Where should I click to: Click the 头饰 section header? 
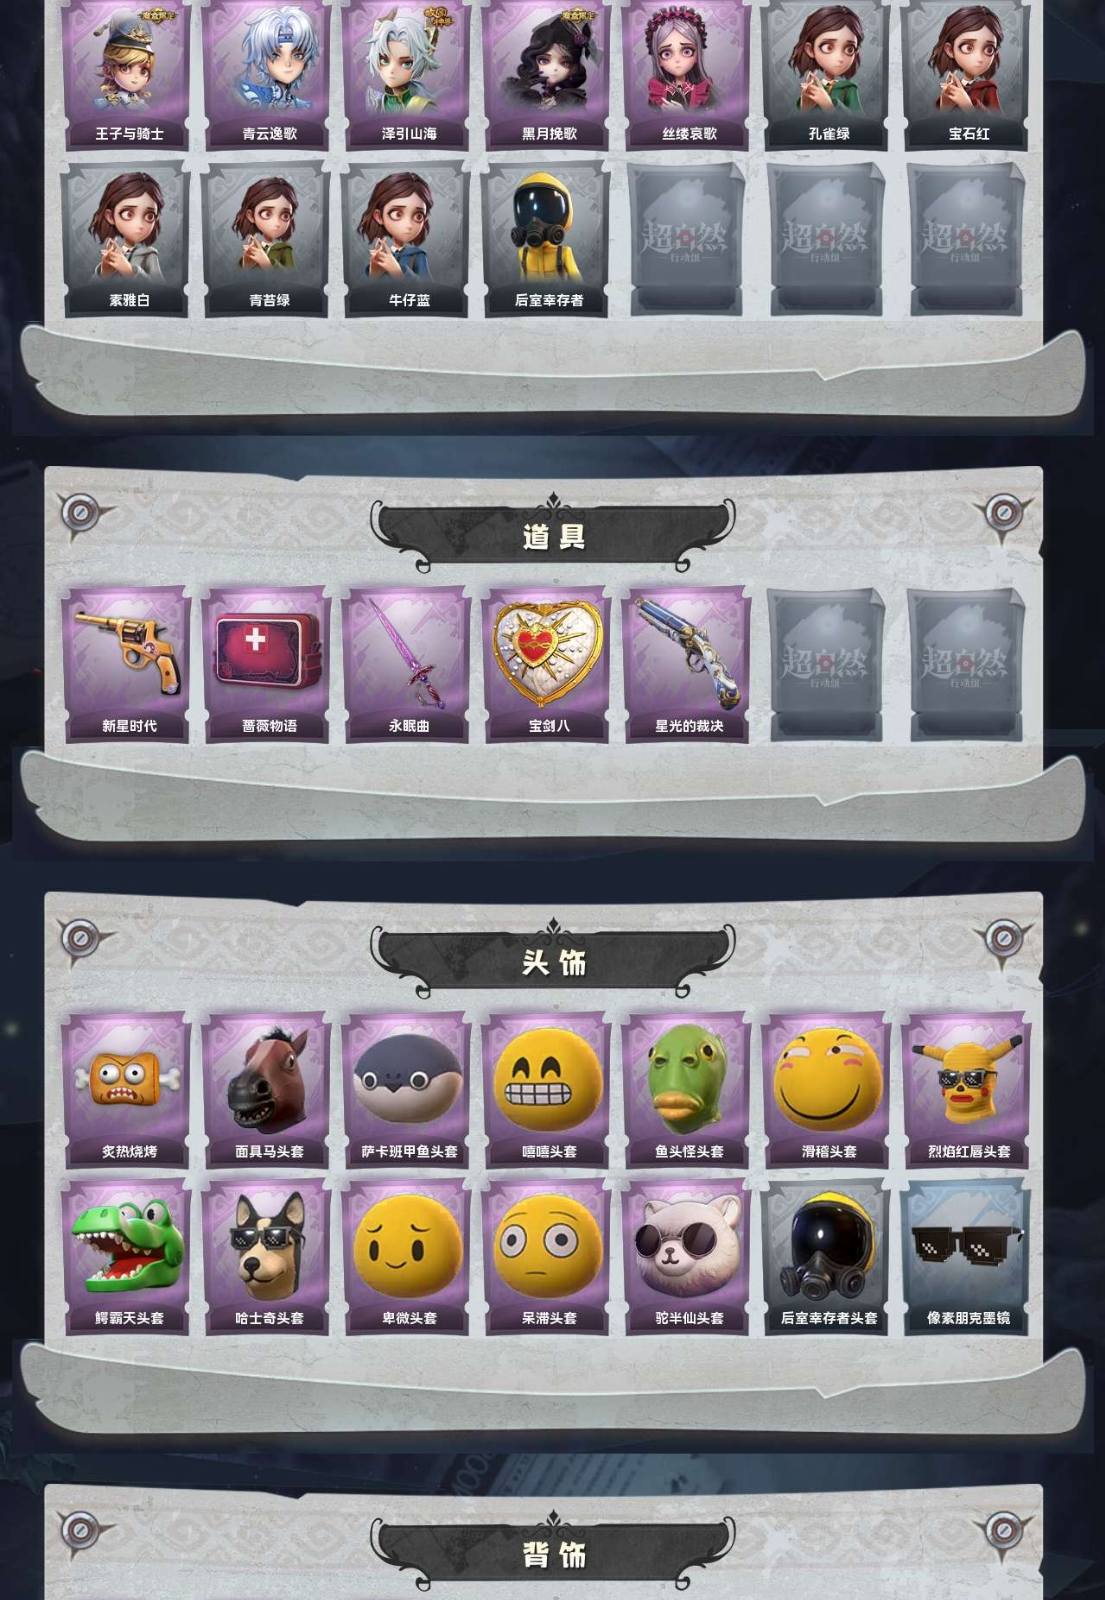(x=553, y=962)
